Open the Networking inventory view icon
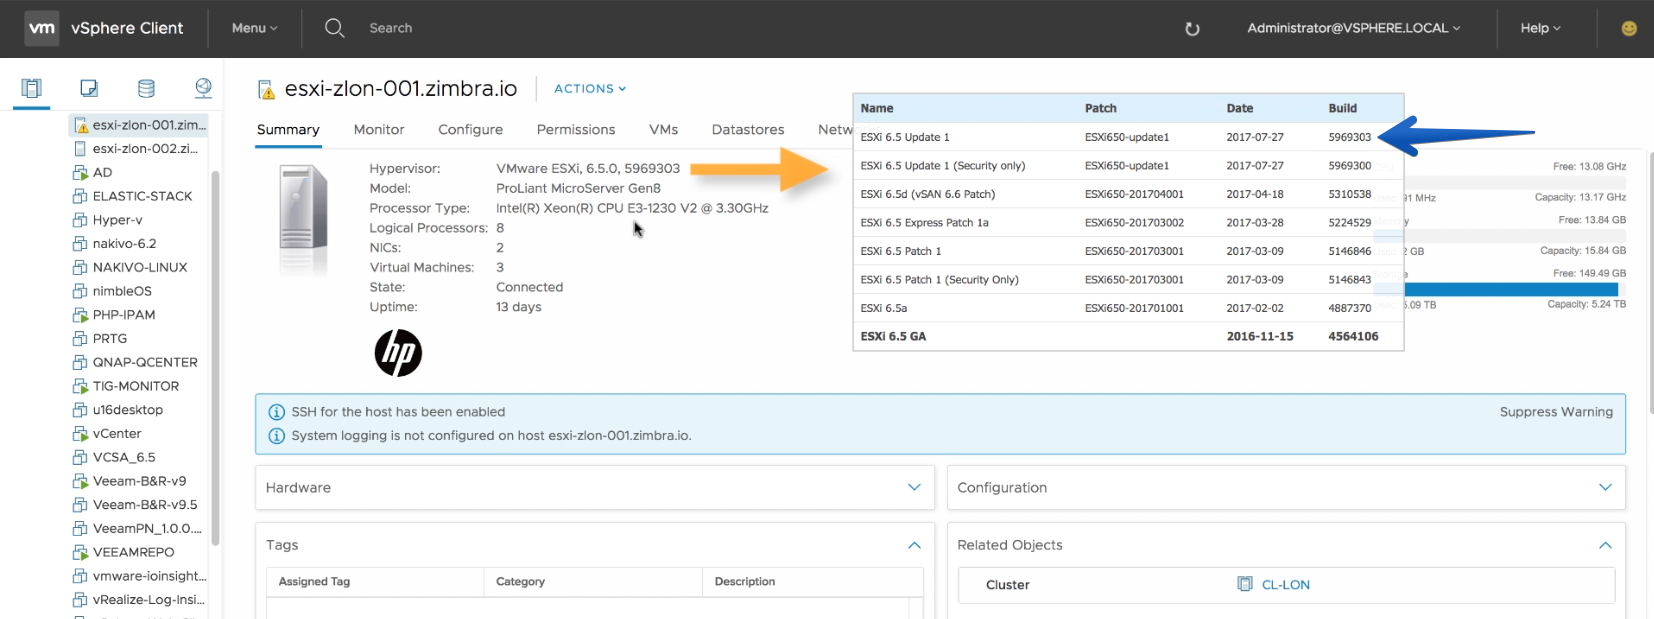 (x=203, y=88)
